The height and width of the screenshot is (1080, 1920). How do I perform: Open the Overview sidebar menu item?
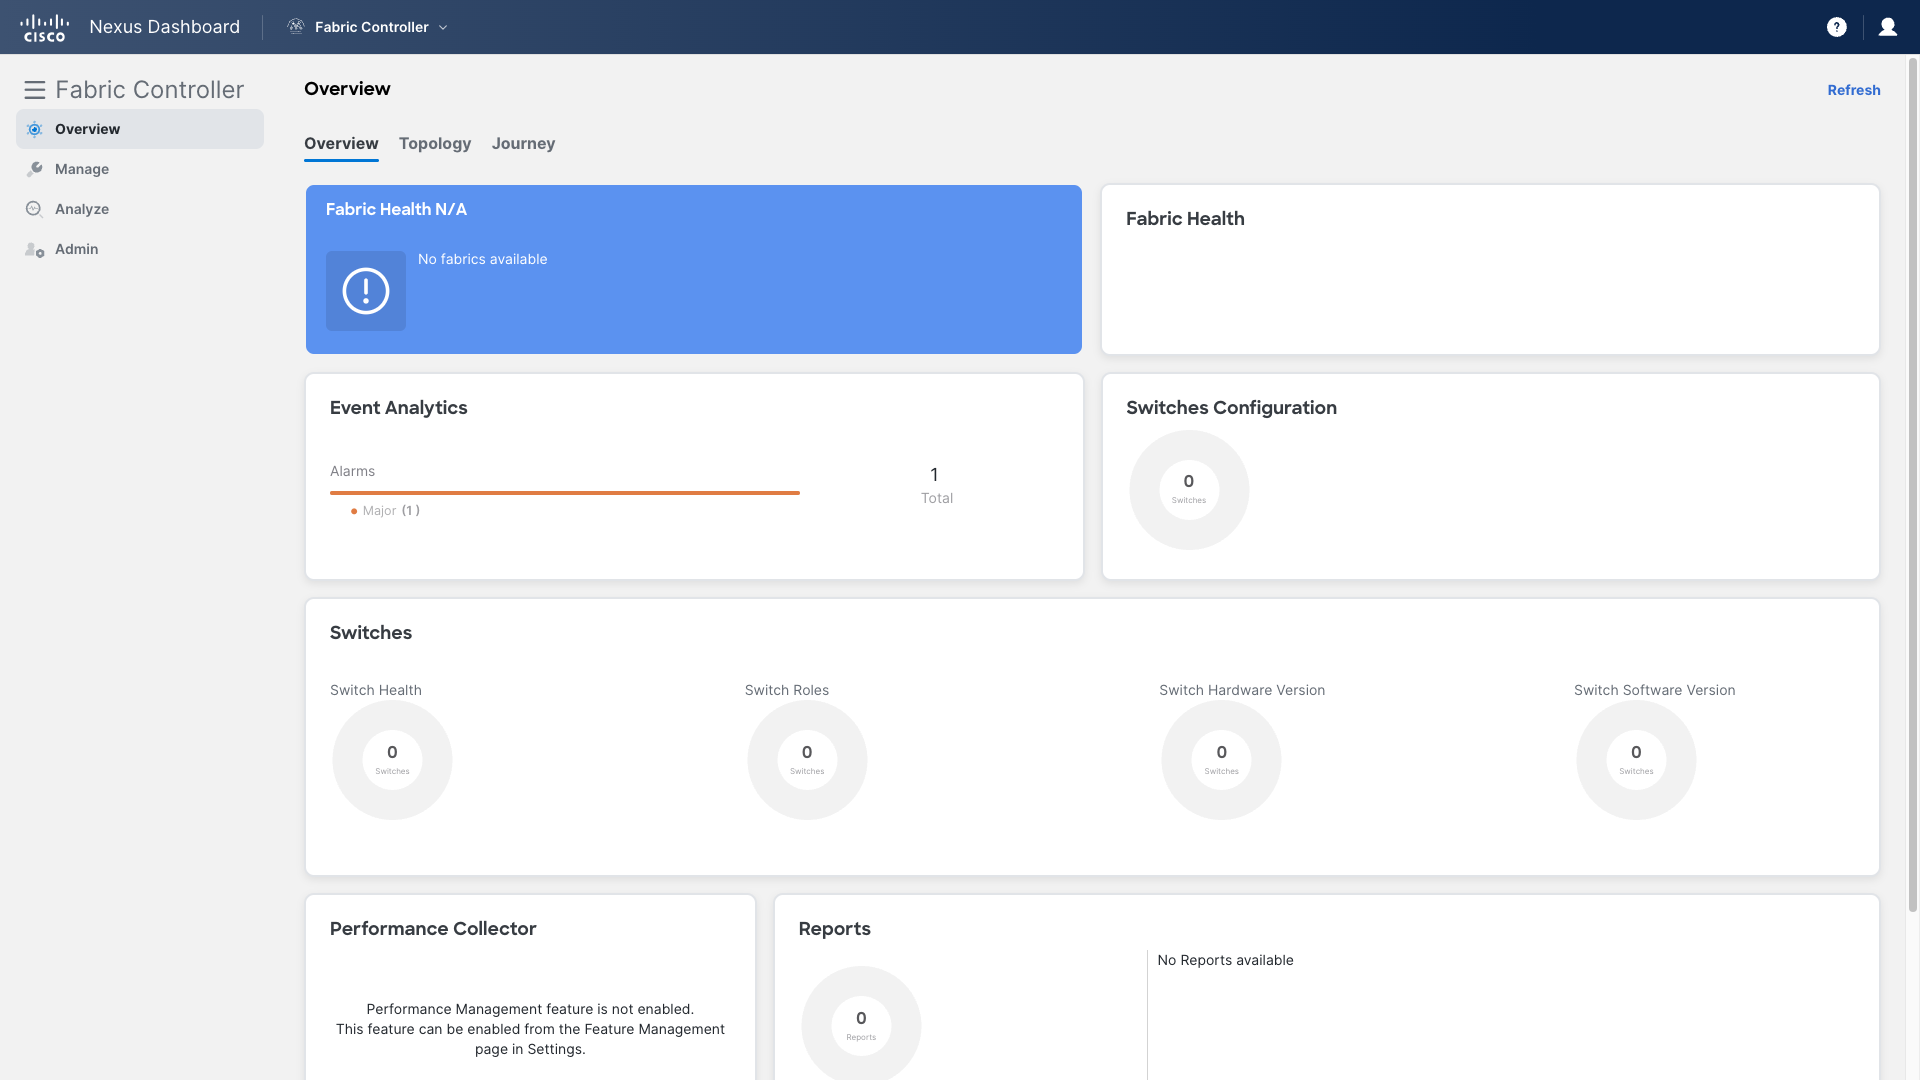[x=140, y=129]
